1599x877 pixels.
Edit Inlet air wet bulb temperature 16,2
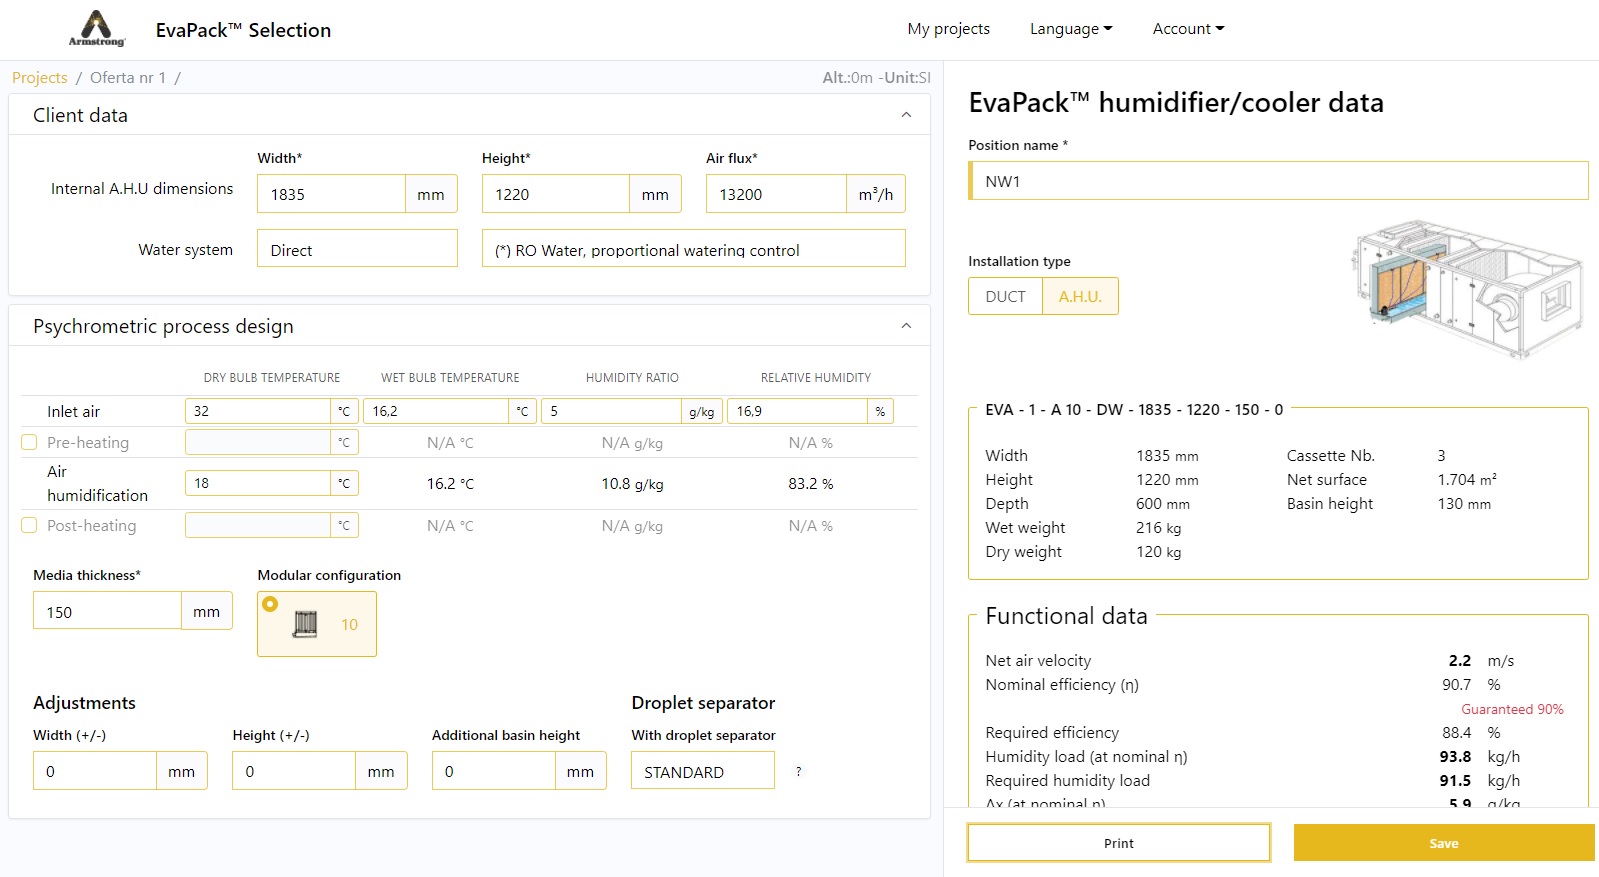pos(437,411)
